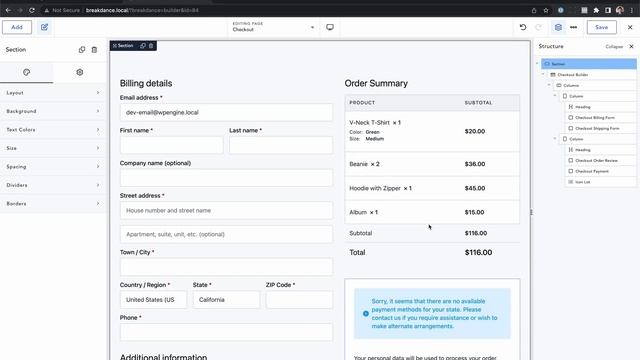Click the Billing details heading
The height and width of the screenshot is (360, 640).
(x=146, y=83)
